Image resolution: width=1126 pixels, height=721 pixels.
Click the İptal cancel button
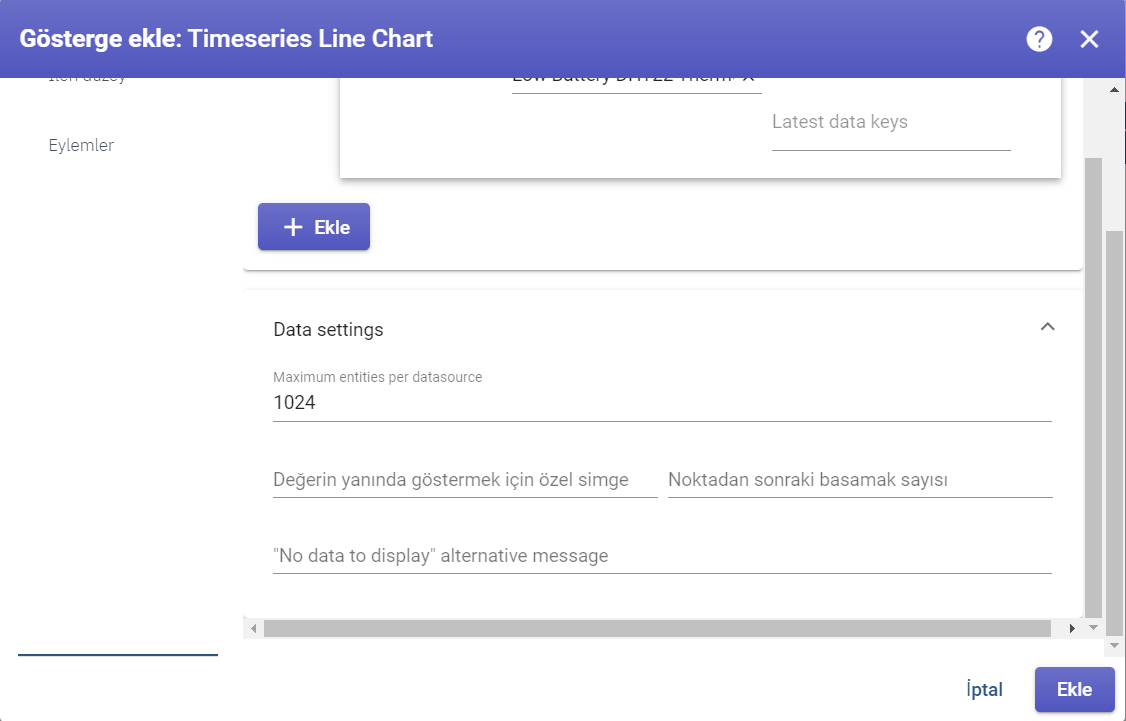click(985, 689)
